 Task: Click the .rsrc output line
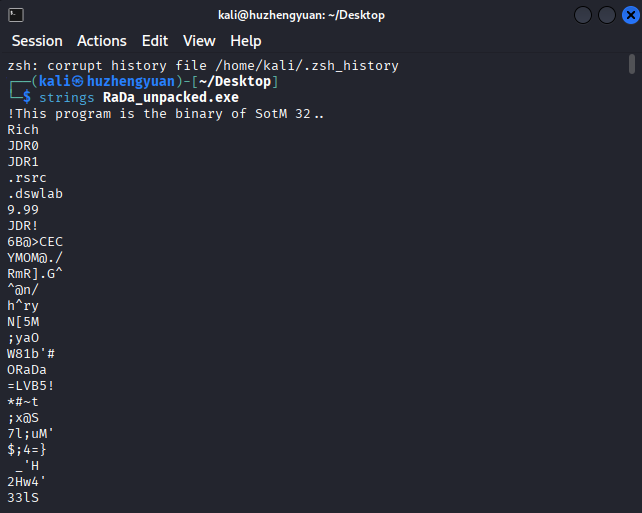(x=27, y=178)
